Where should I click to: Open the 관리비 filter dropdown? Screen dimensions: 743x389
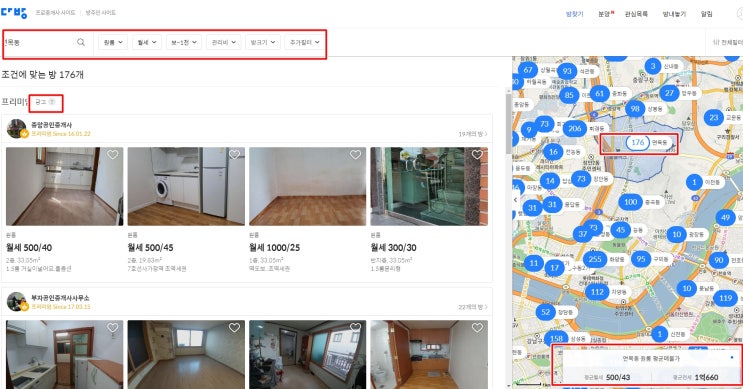224,42
